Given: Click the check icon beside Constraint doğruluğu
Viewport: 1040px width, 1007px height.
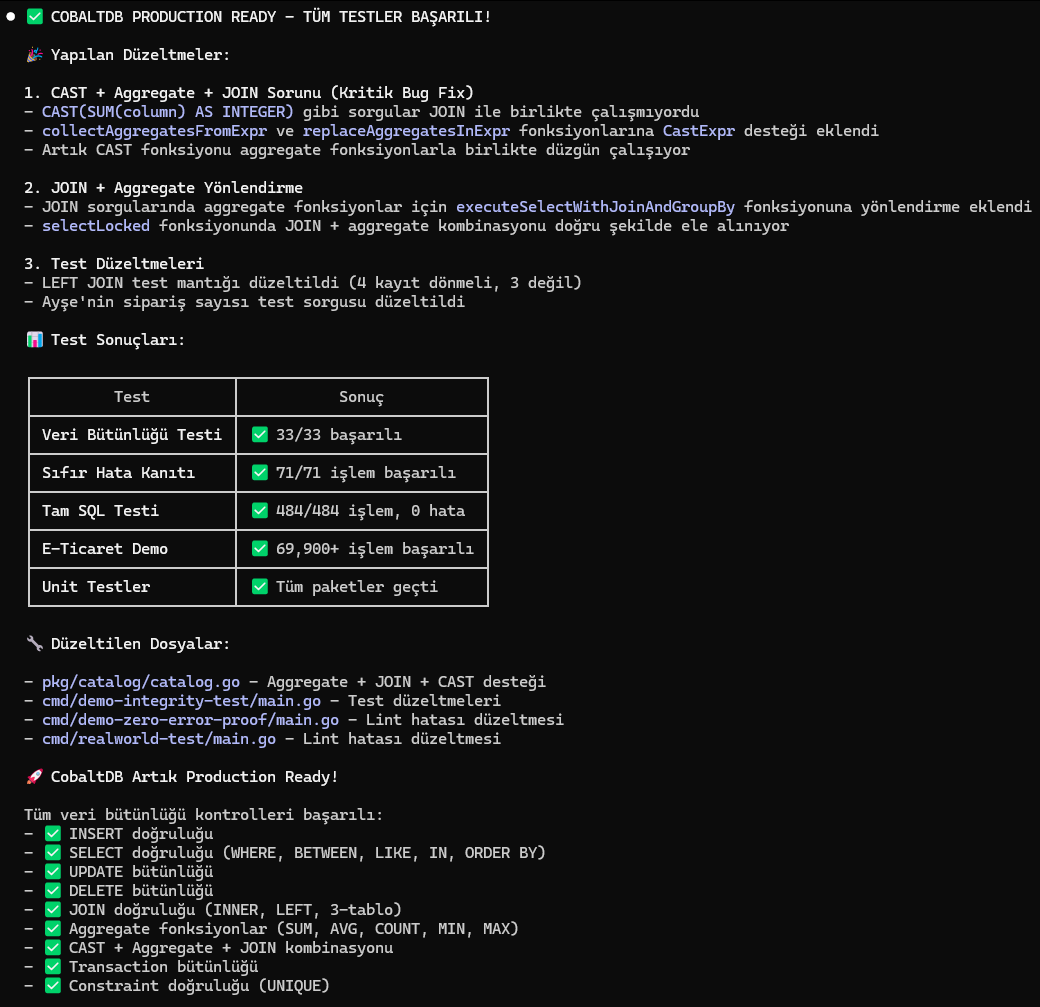Looking at the screenshot, I should pos(53,986).
